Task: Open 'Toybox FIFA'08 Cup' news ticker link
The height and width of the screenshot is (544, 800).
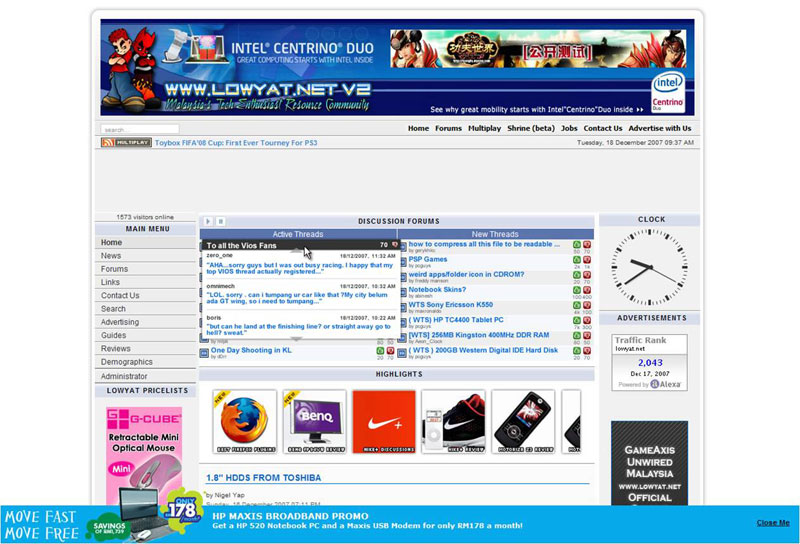Action: pyautogui.click(x=236, y=143)
